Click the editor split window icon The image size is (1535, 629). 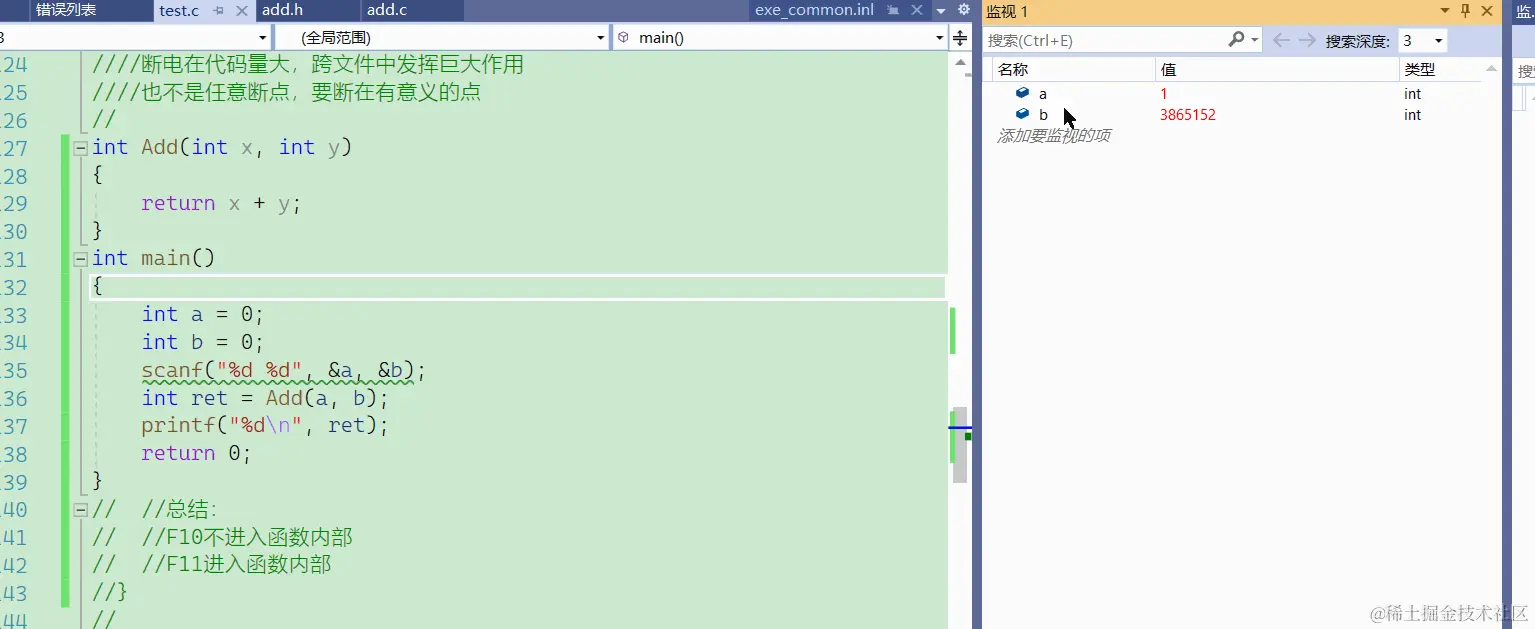point(960,38)
